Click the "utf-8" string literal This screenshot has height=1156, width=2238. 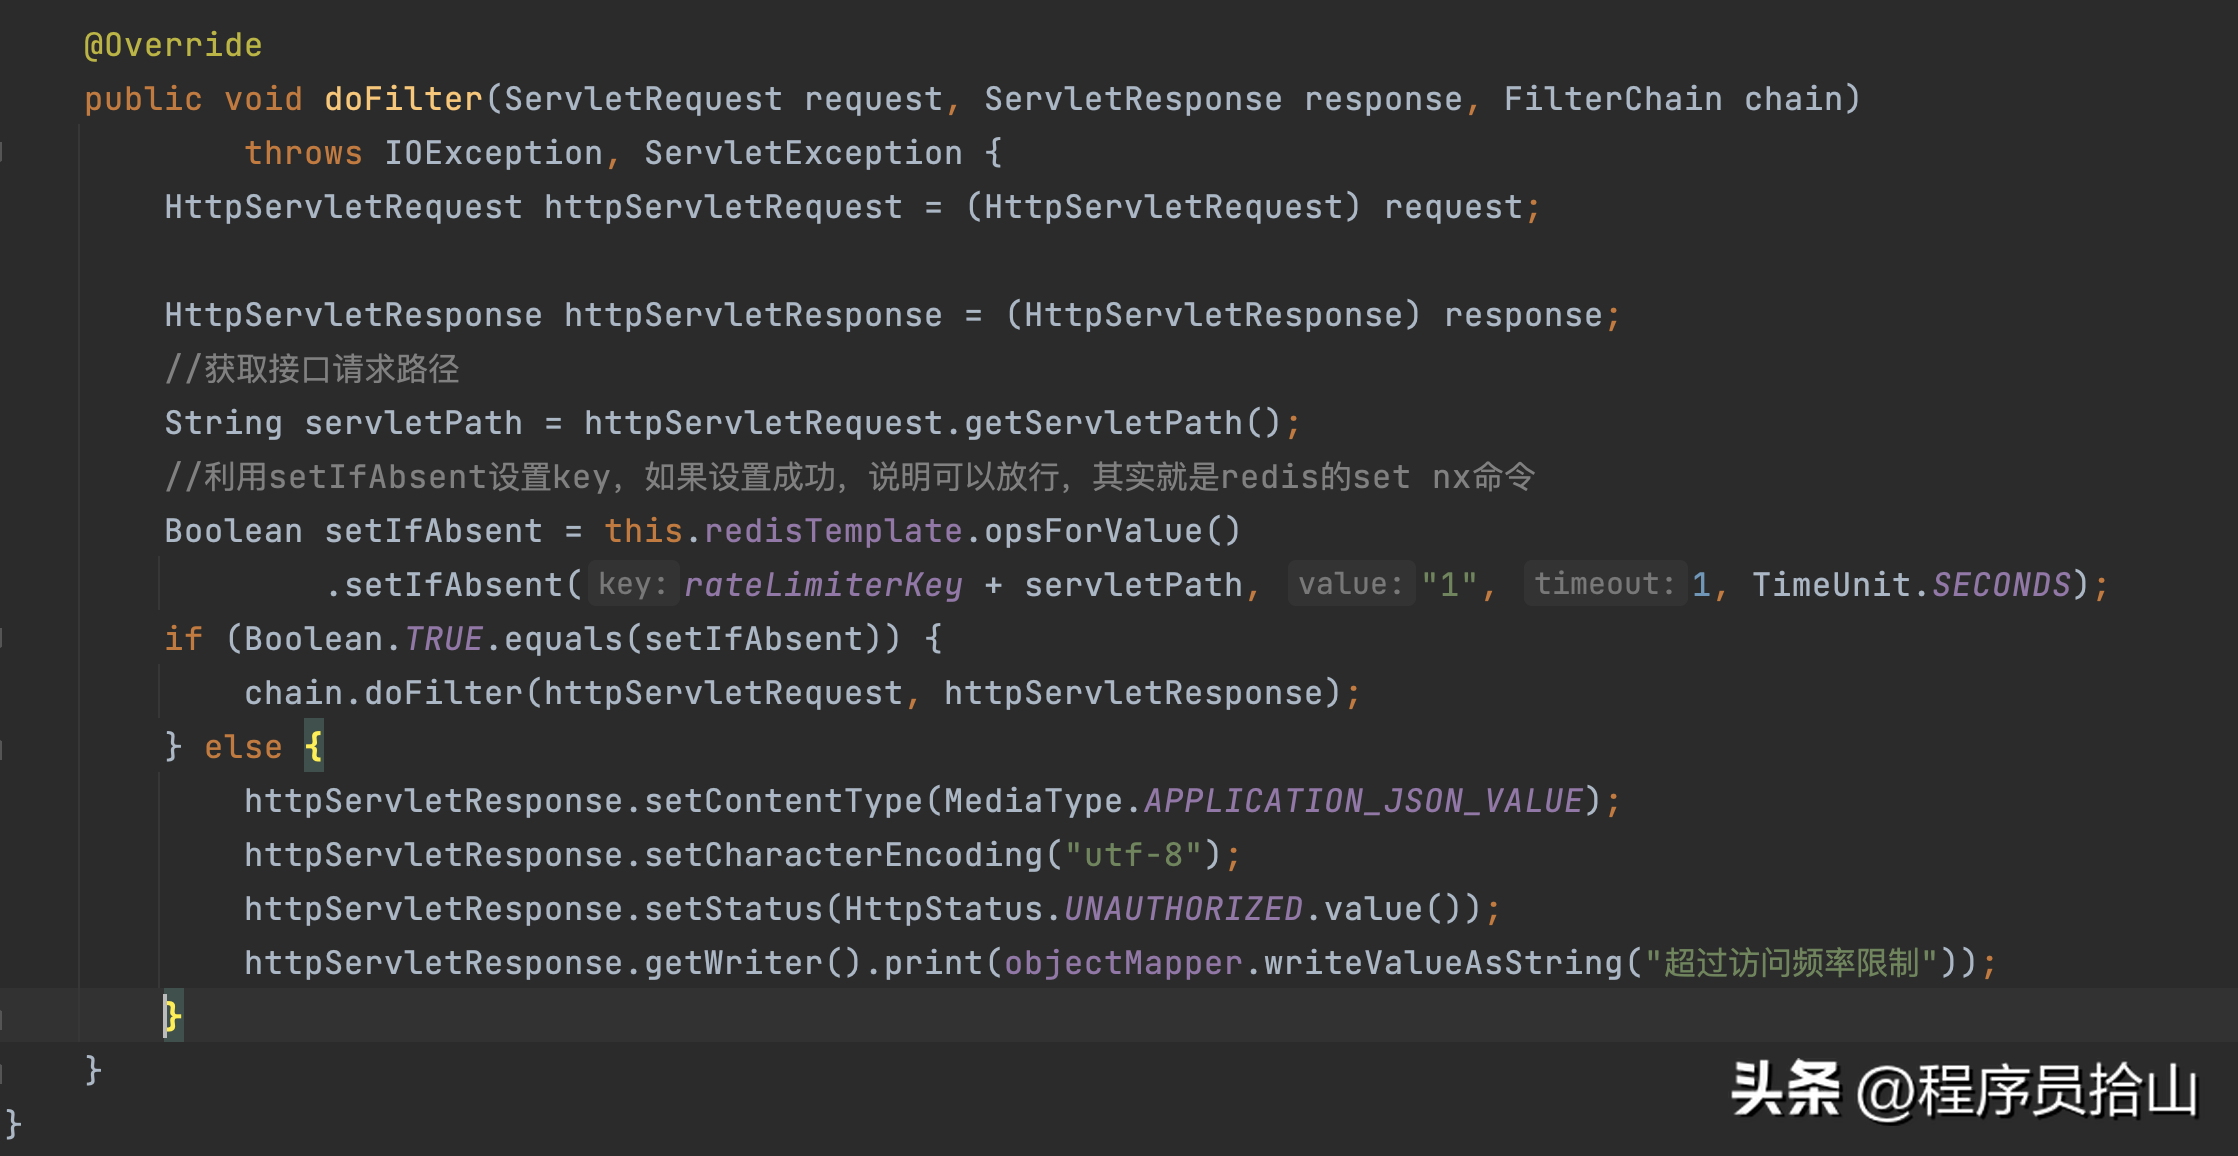pos(1133,854)
